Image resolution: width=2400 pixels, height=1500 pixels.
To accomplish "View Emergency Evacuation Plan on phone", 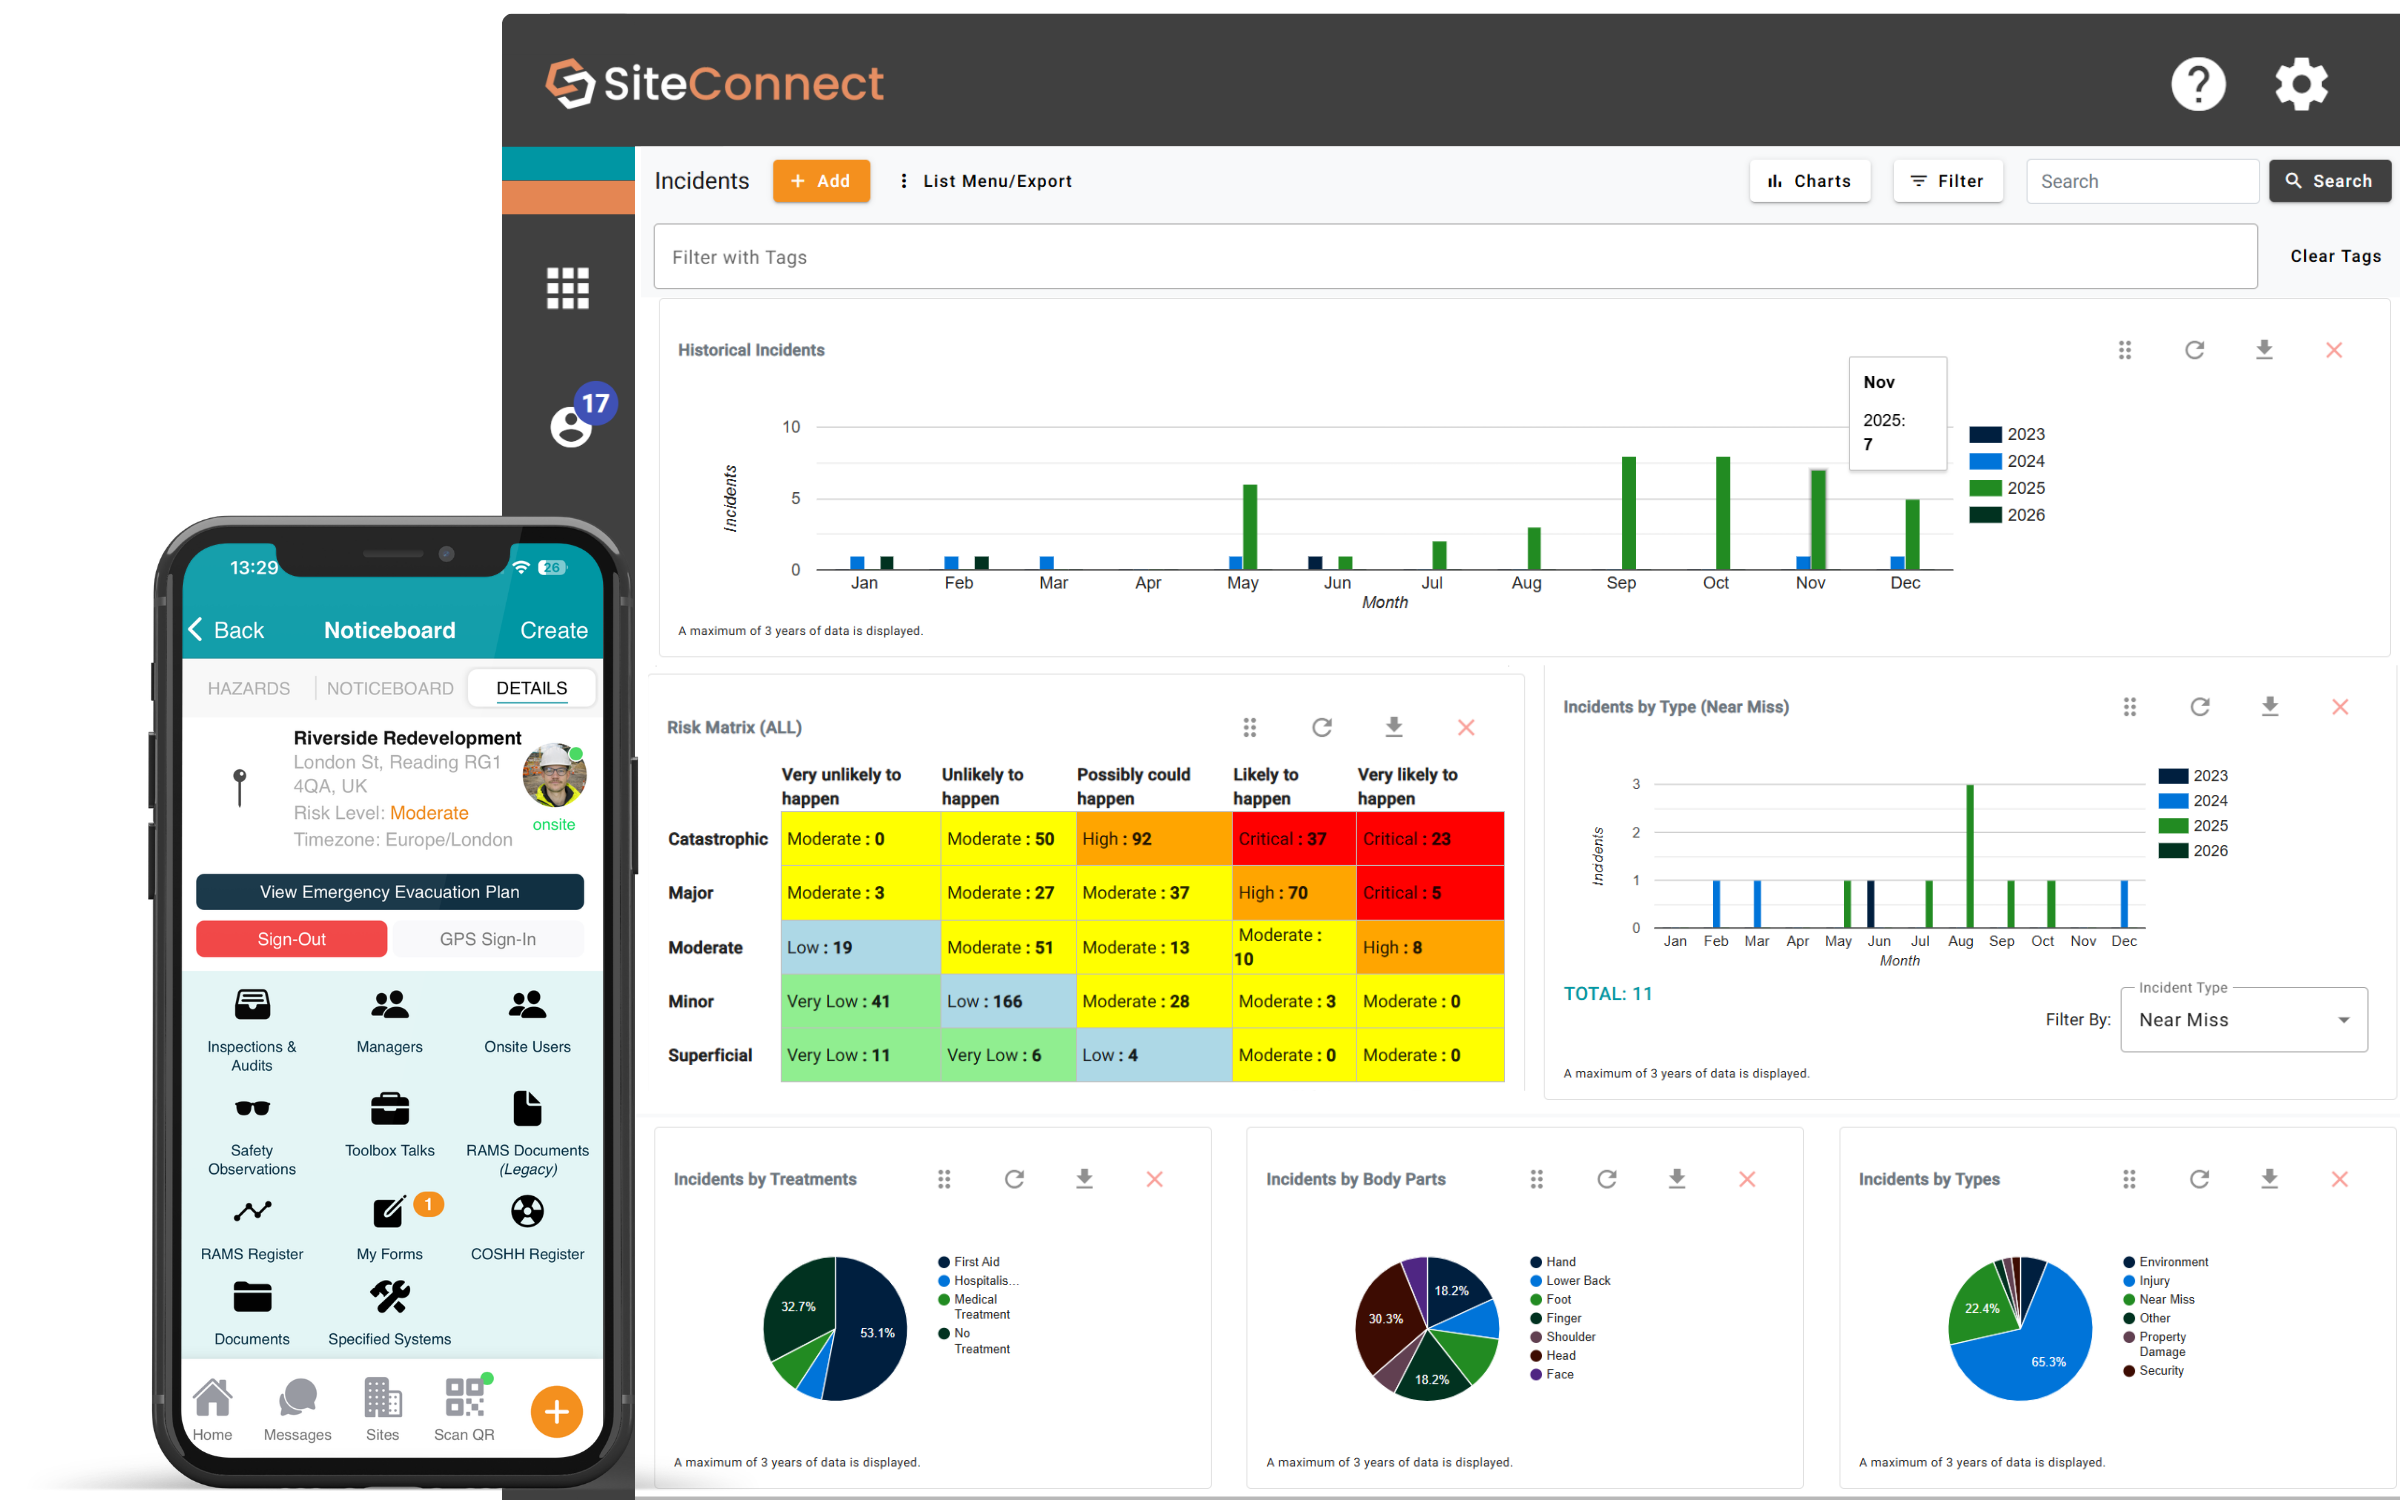I will click(390, 892).
